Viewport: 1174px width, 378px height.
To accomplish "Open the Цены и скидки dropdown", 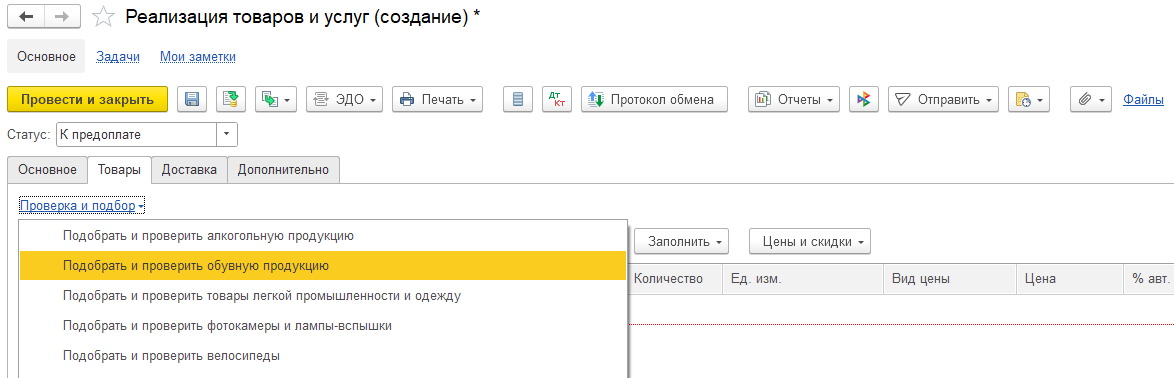I will click(x=809, y=242).
